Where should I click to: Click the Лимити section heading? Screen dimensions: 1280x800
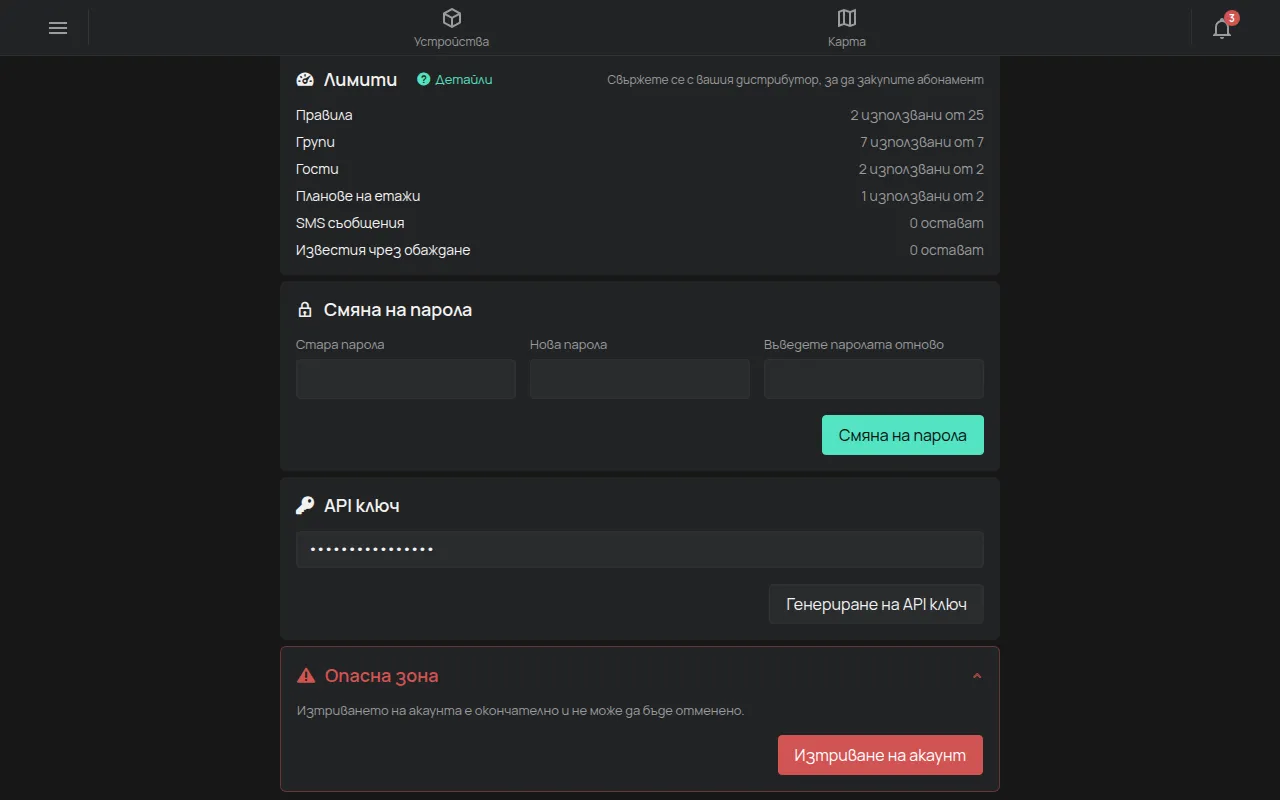pyautogui.click(x=360, y=80)
